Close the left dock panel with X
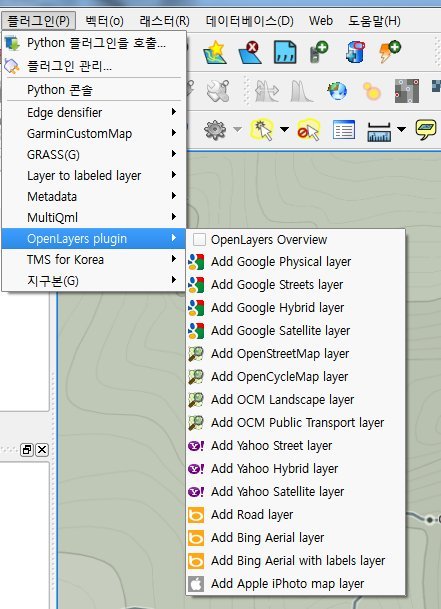The height and width of the screenshot is (609, 441). (x=42, y=450)
